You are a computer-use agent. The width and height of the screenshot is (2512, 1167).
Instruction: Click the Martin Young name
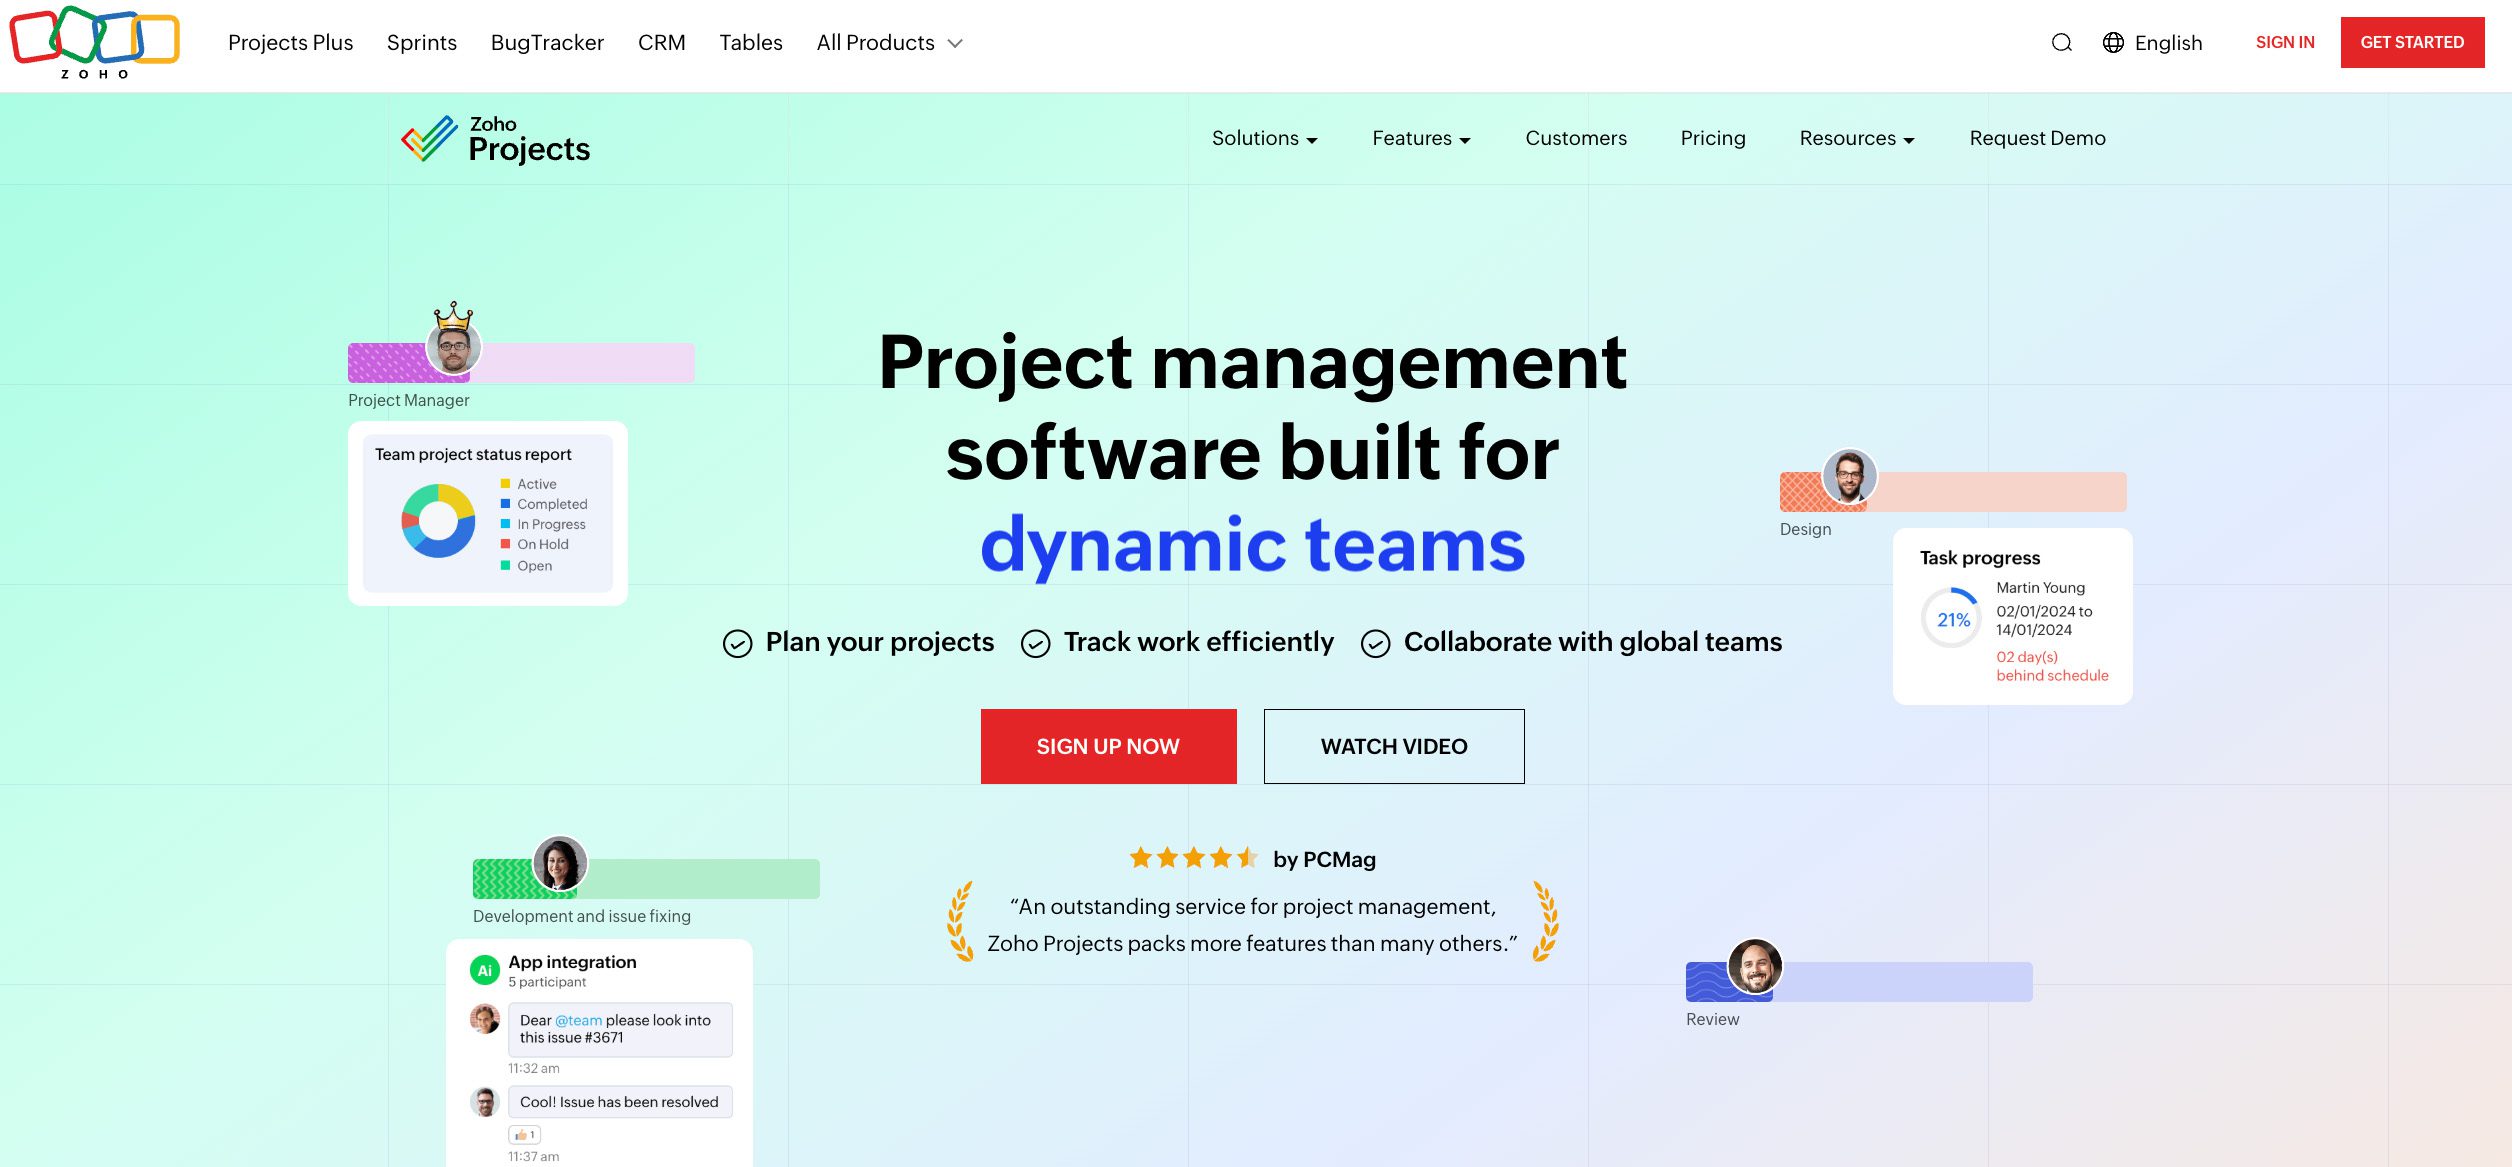point(2040,588)
